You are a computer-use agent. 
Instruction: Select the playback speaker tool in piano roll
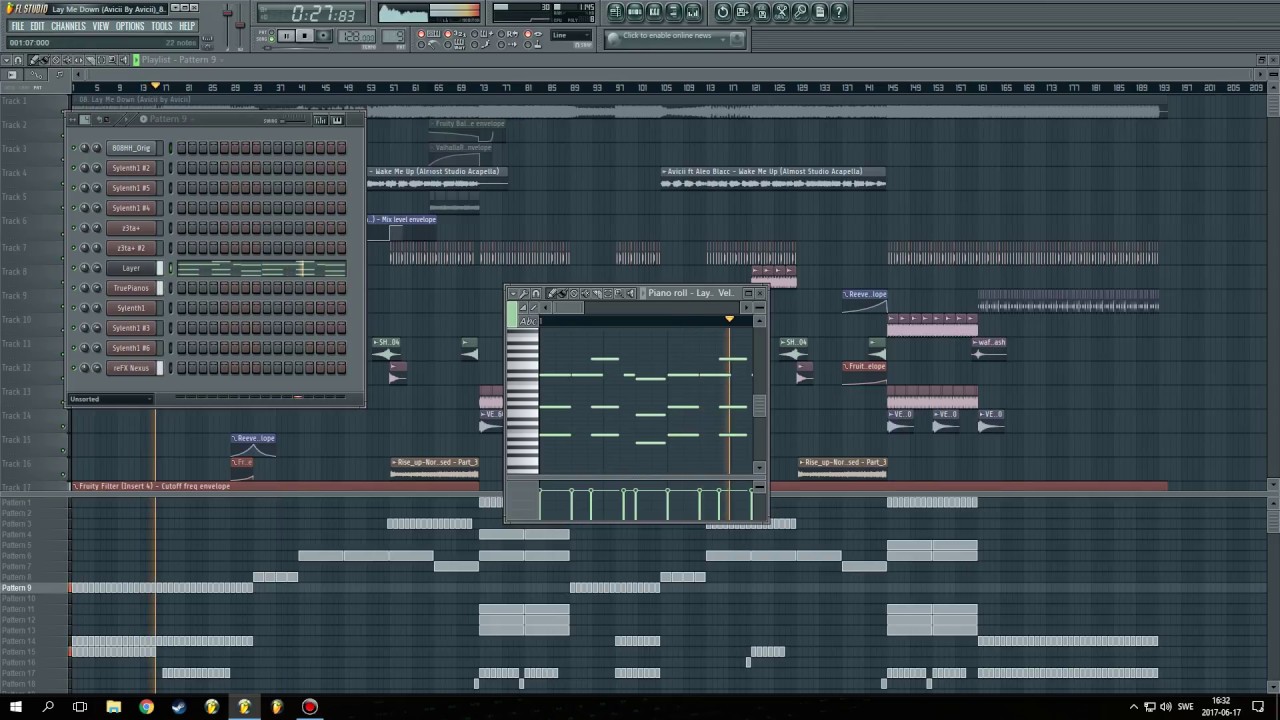[631, 294]
